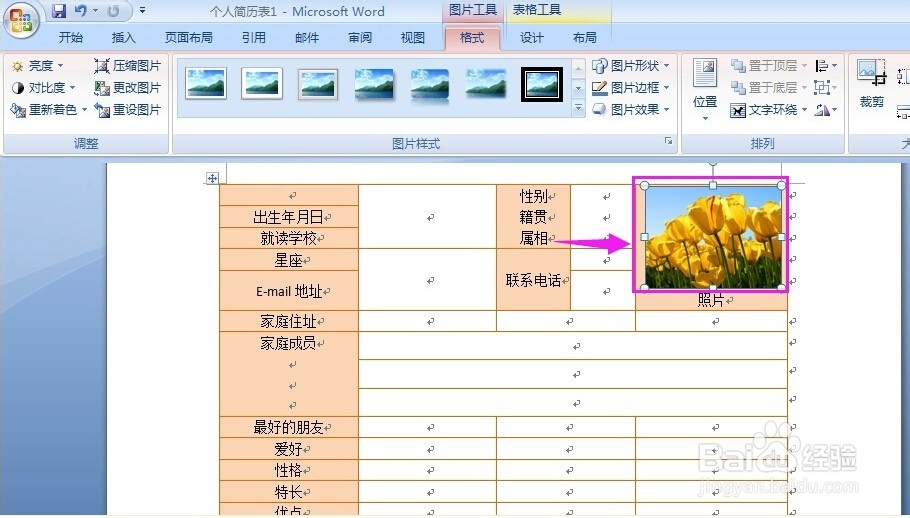Switch to 视图 tab

coord(413,38)
